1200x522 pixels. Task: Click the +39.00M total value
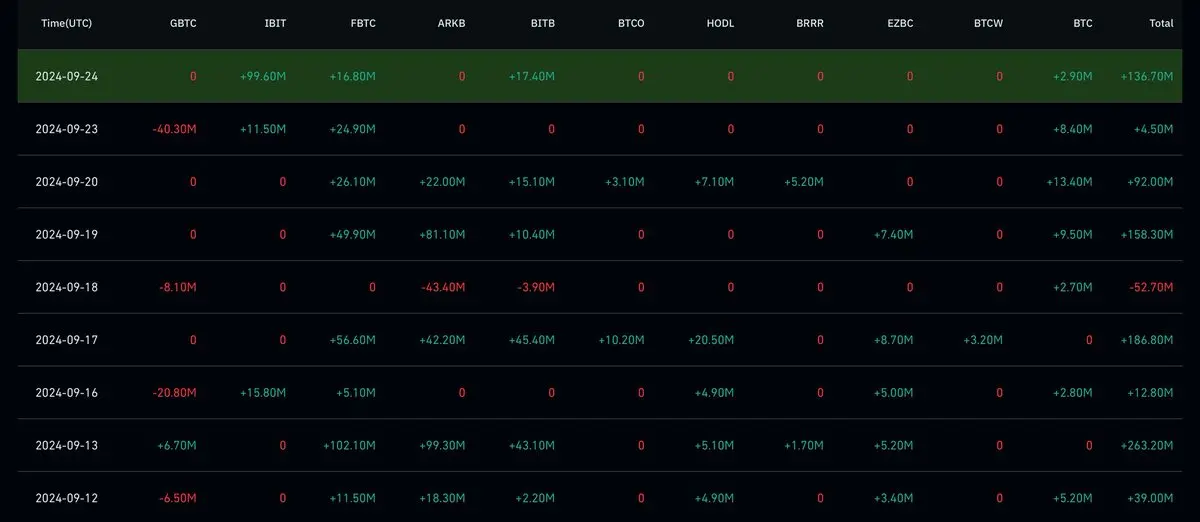[x=1151, y=499]
